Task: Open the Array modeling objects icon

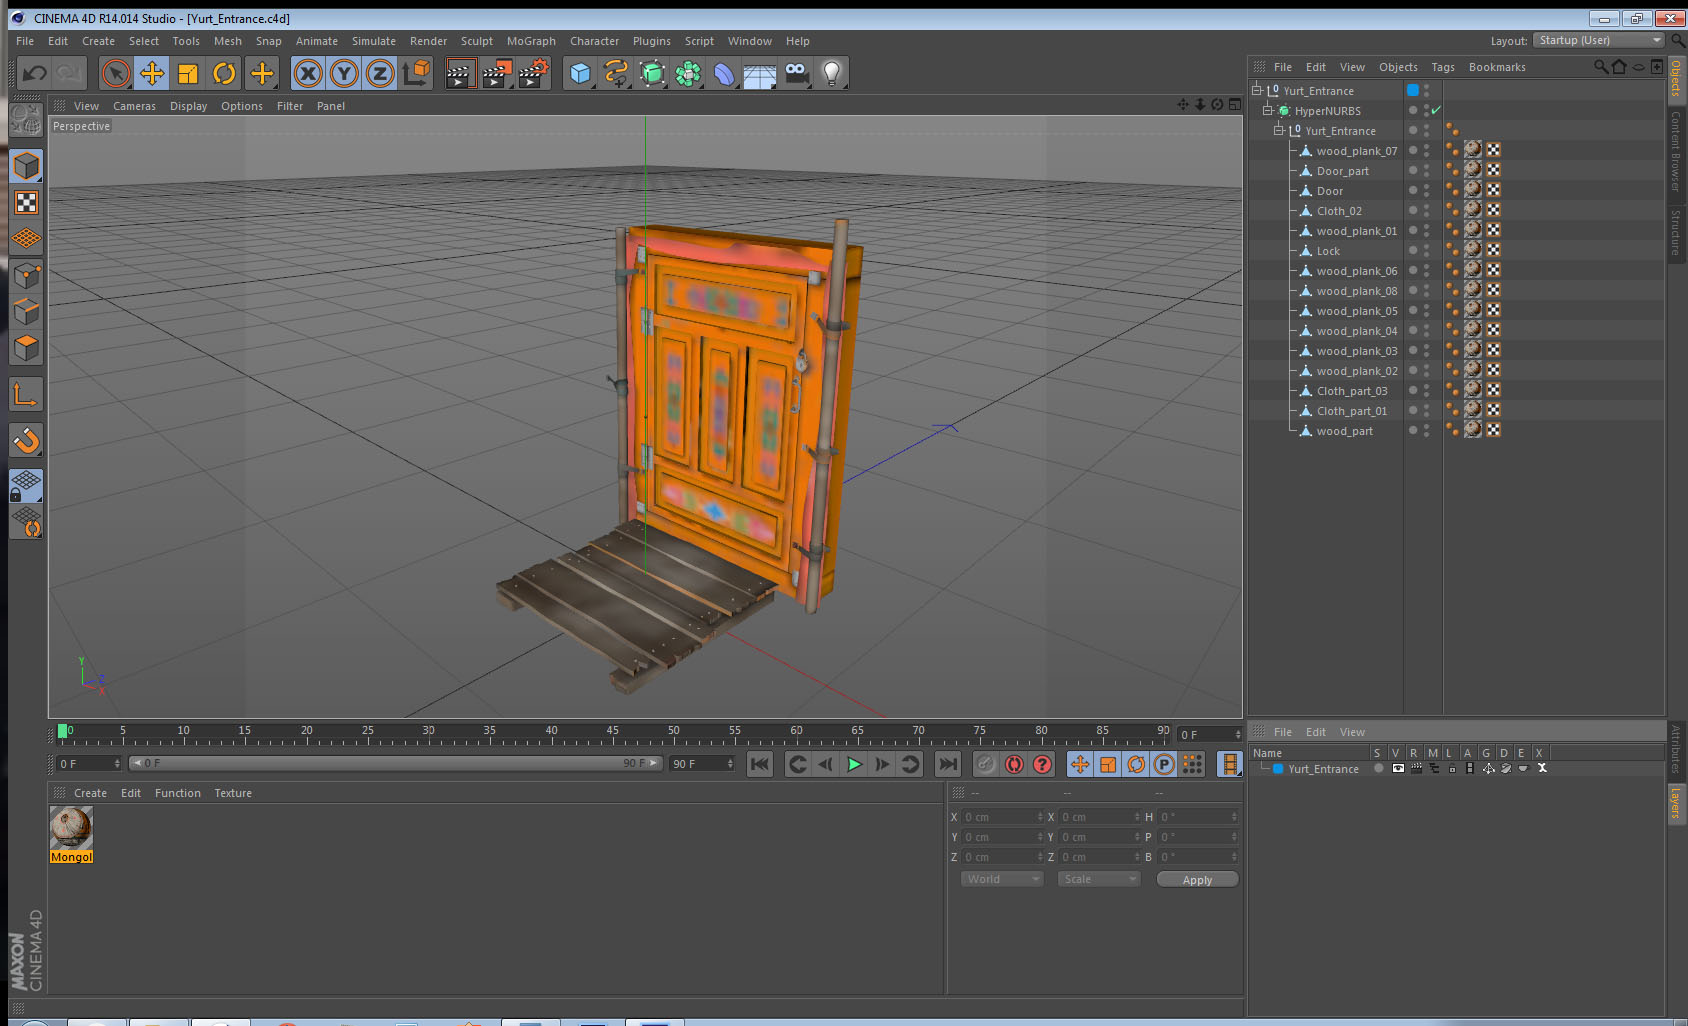Action: click(x=688, y=73)
